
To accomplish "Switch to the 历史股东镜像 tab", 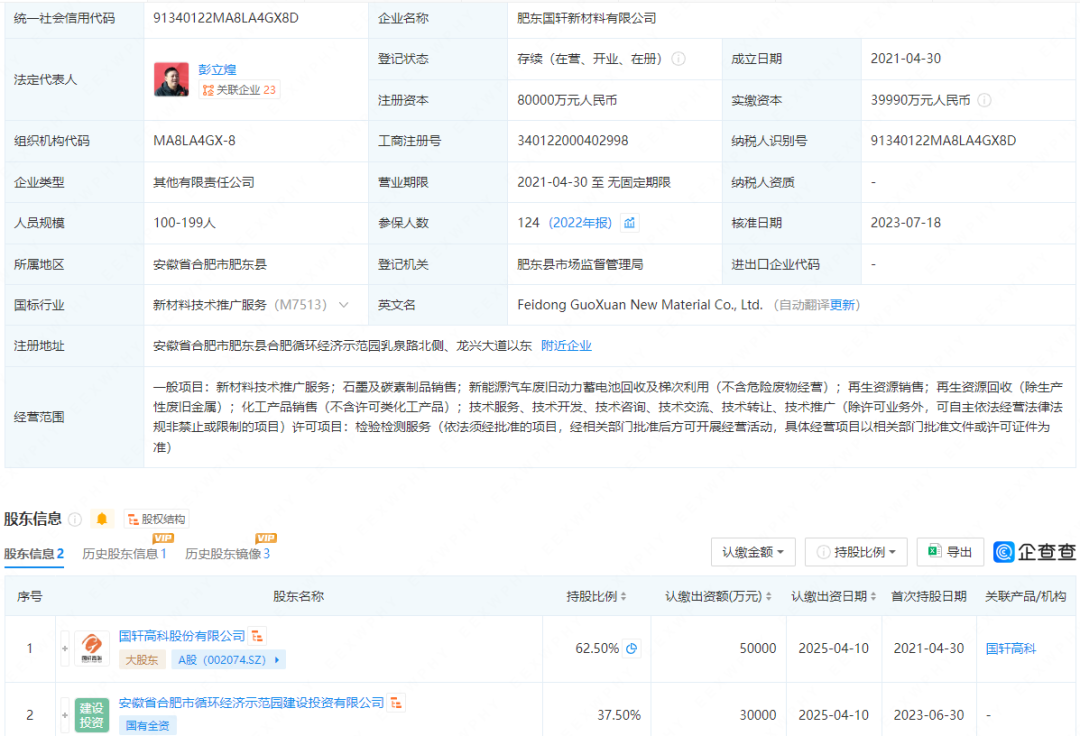I will coord(227,553).
